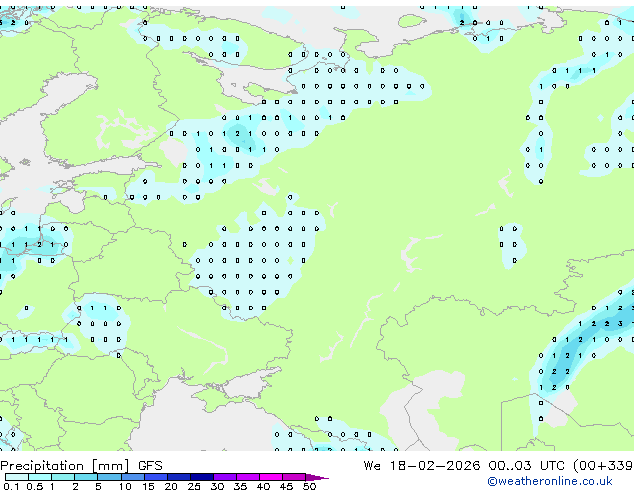Click the '25' legend scale label
This screenshot has width=634, height=490.
click(194, 486)
